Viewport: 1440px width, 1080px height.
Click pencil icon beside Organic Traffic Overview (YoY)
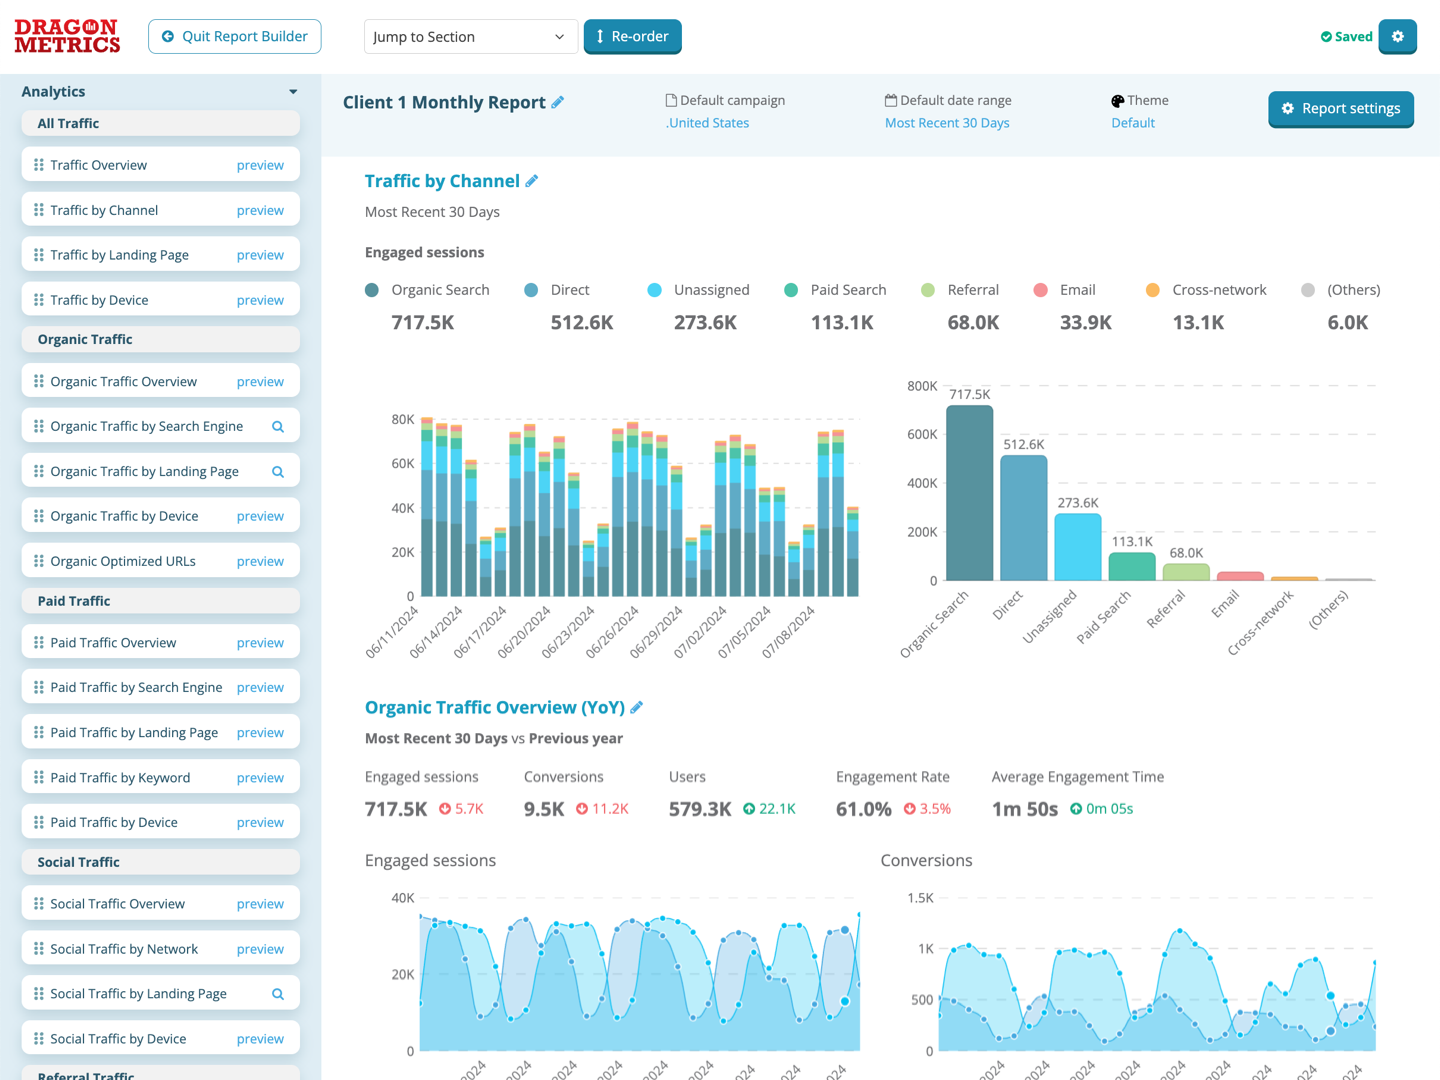[x=637, y=707]
